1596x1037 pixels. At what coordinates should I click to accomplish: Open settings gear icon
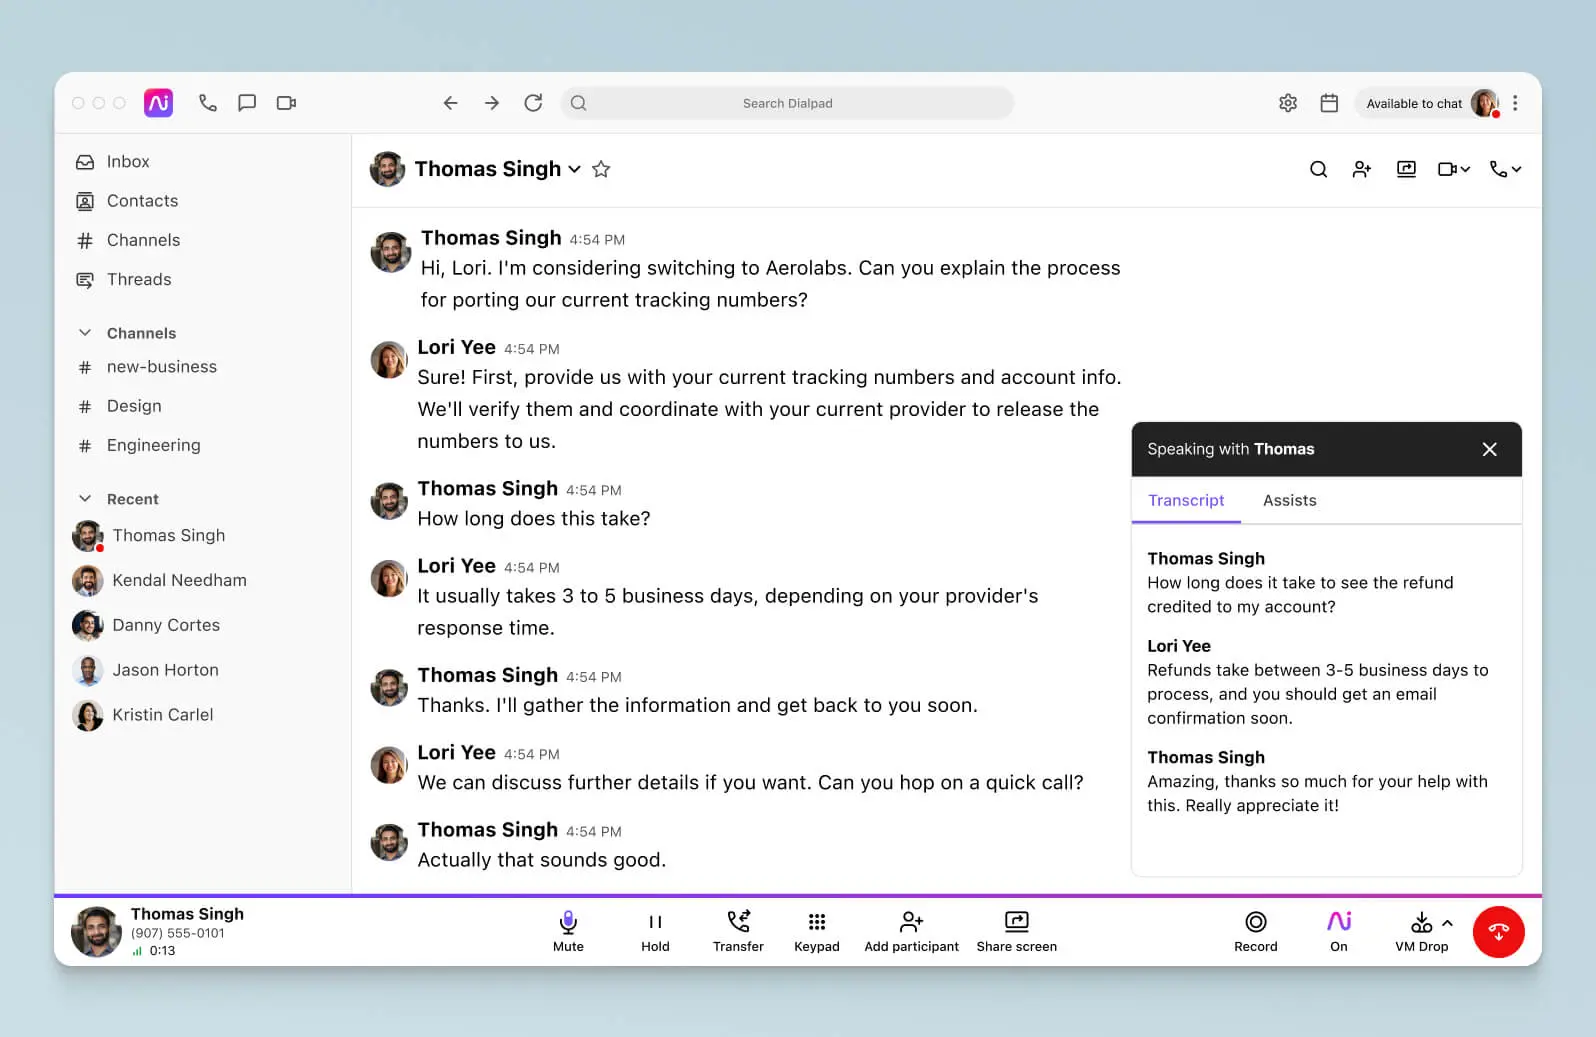coord(1288,103)
